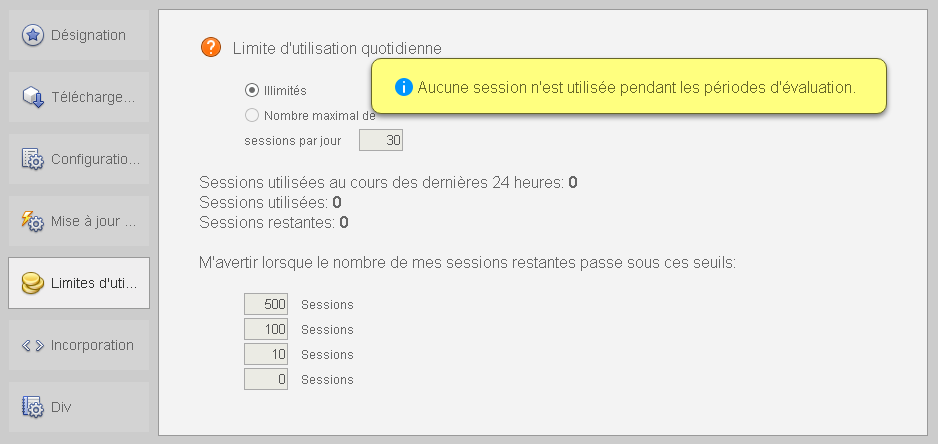Click the gear icon beside Configuratio…

pyautogui.click(x=33, y=160)
